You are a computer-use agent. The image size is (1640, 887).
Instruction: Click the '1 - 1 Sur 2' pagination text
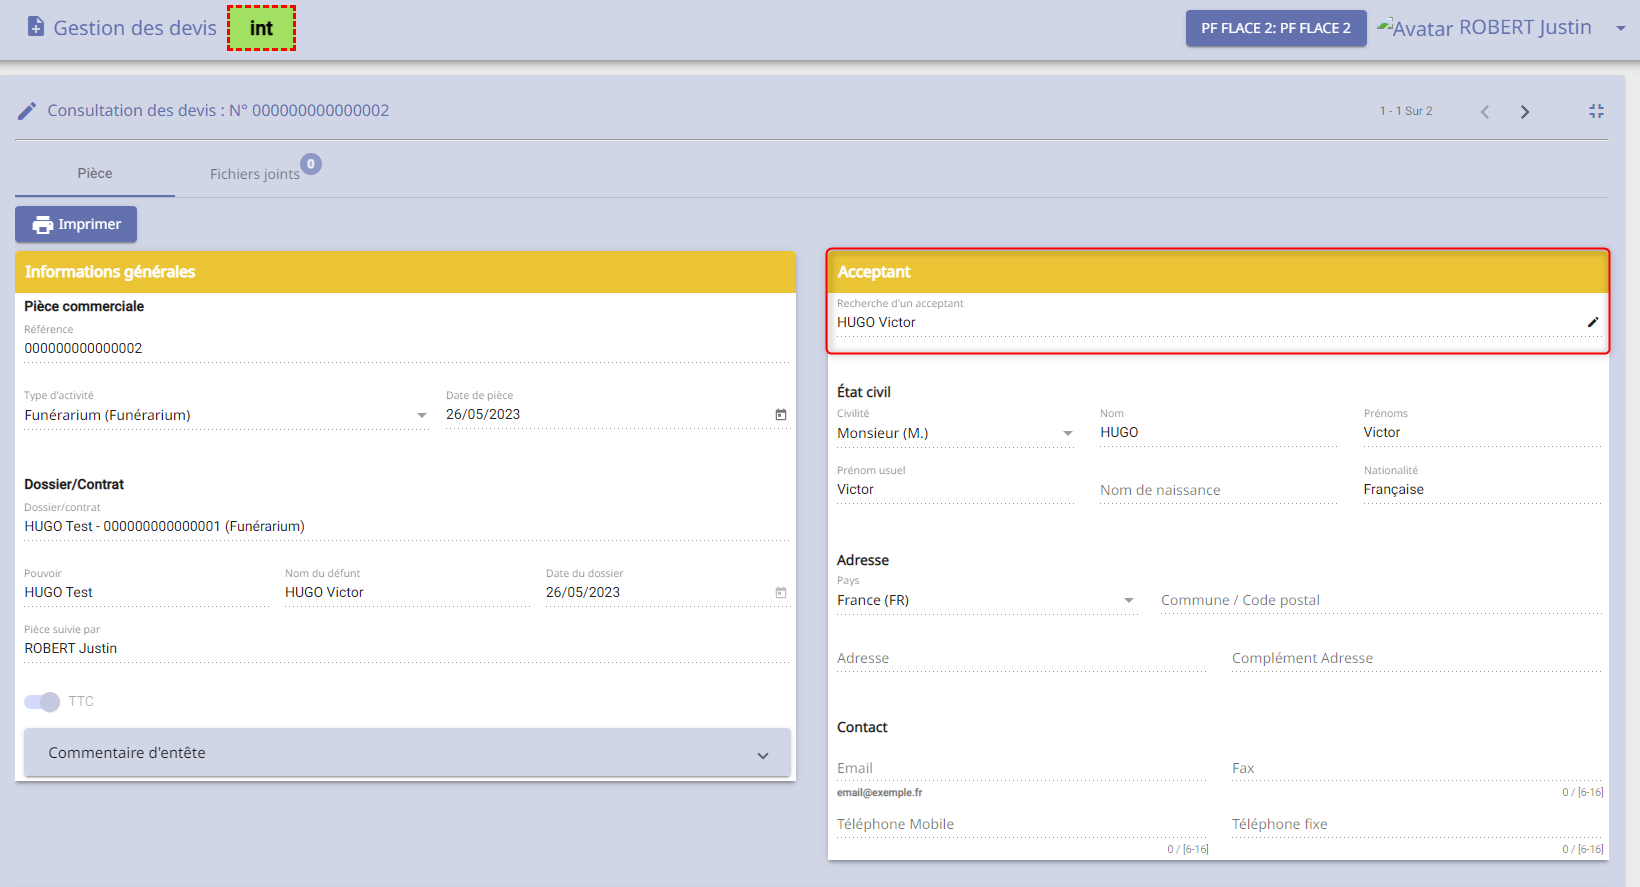[x=1406, y=111]
